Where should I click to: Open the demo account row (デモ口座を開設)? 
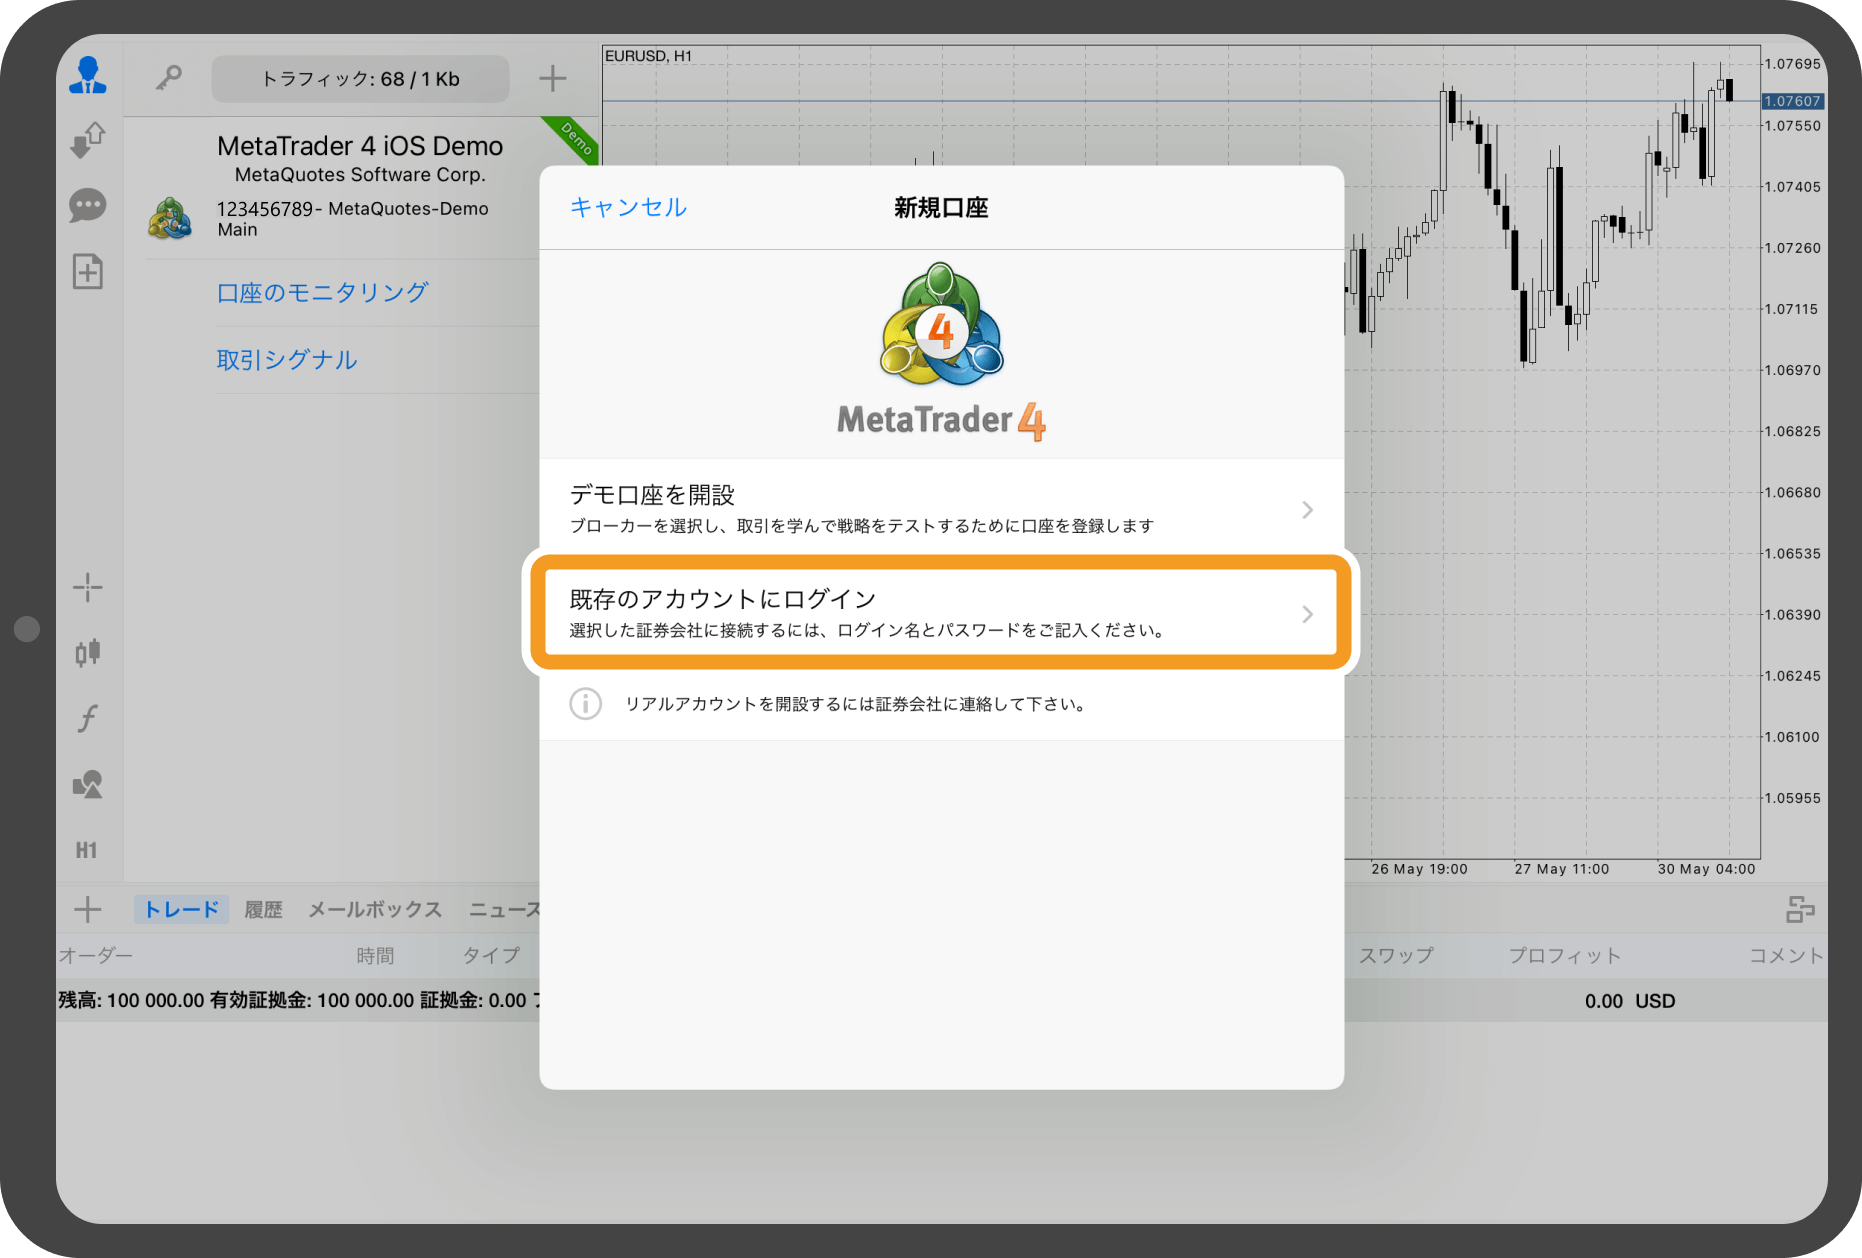click(x=941, y=510)
